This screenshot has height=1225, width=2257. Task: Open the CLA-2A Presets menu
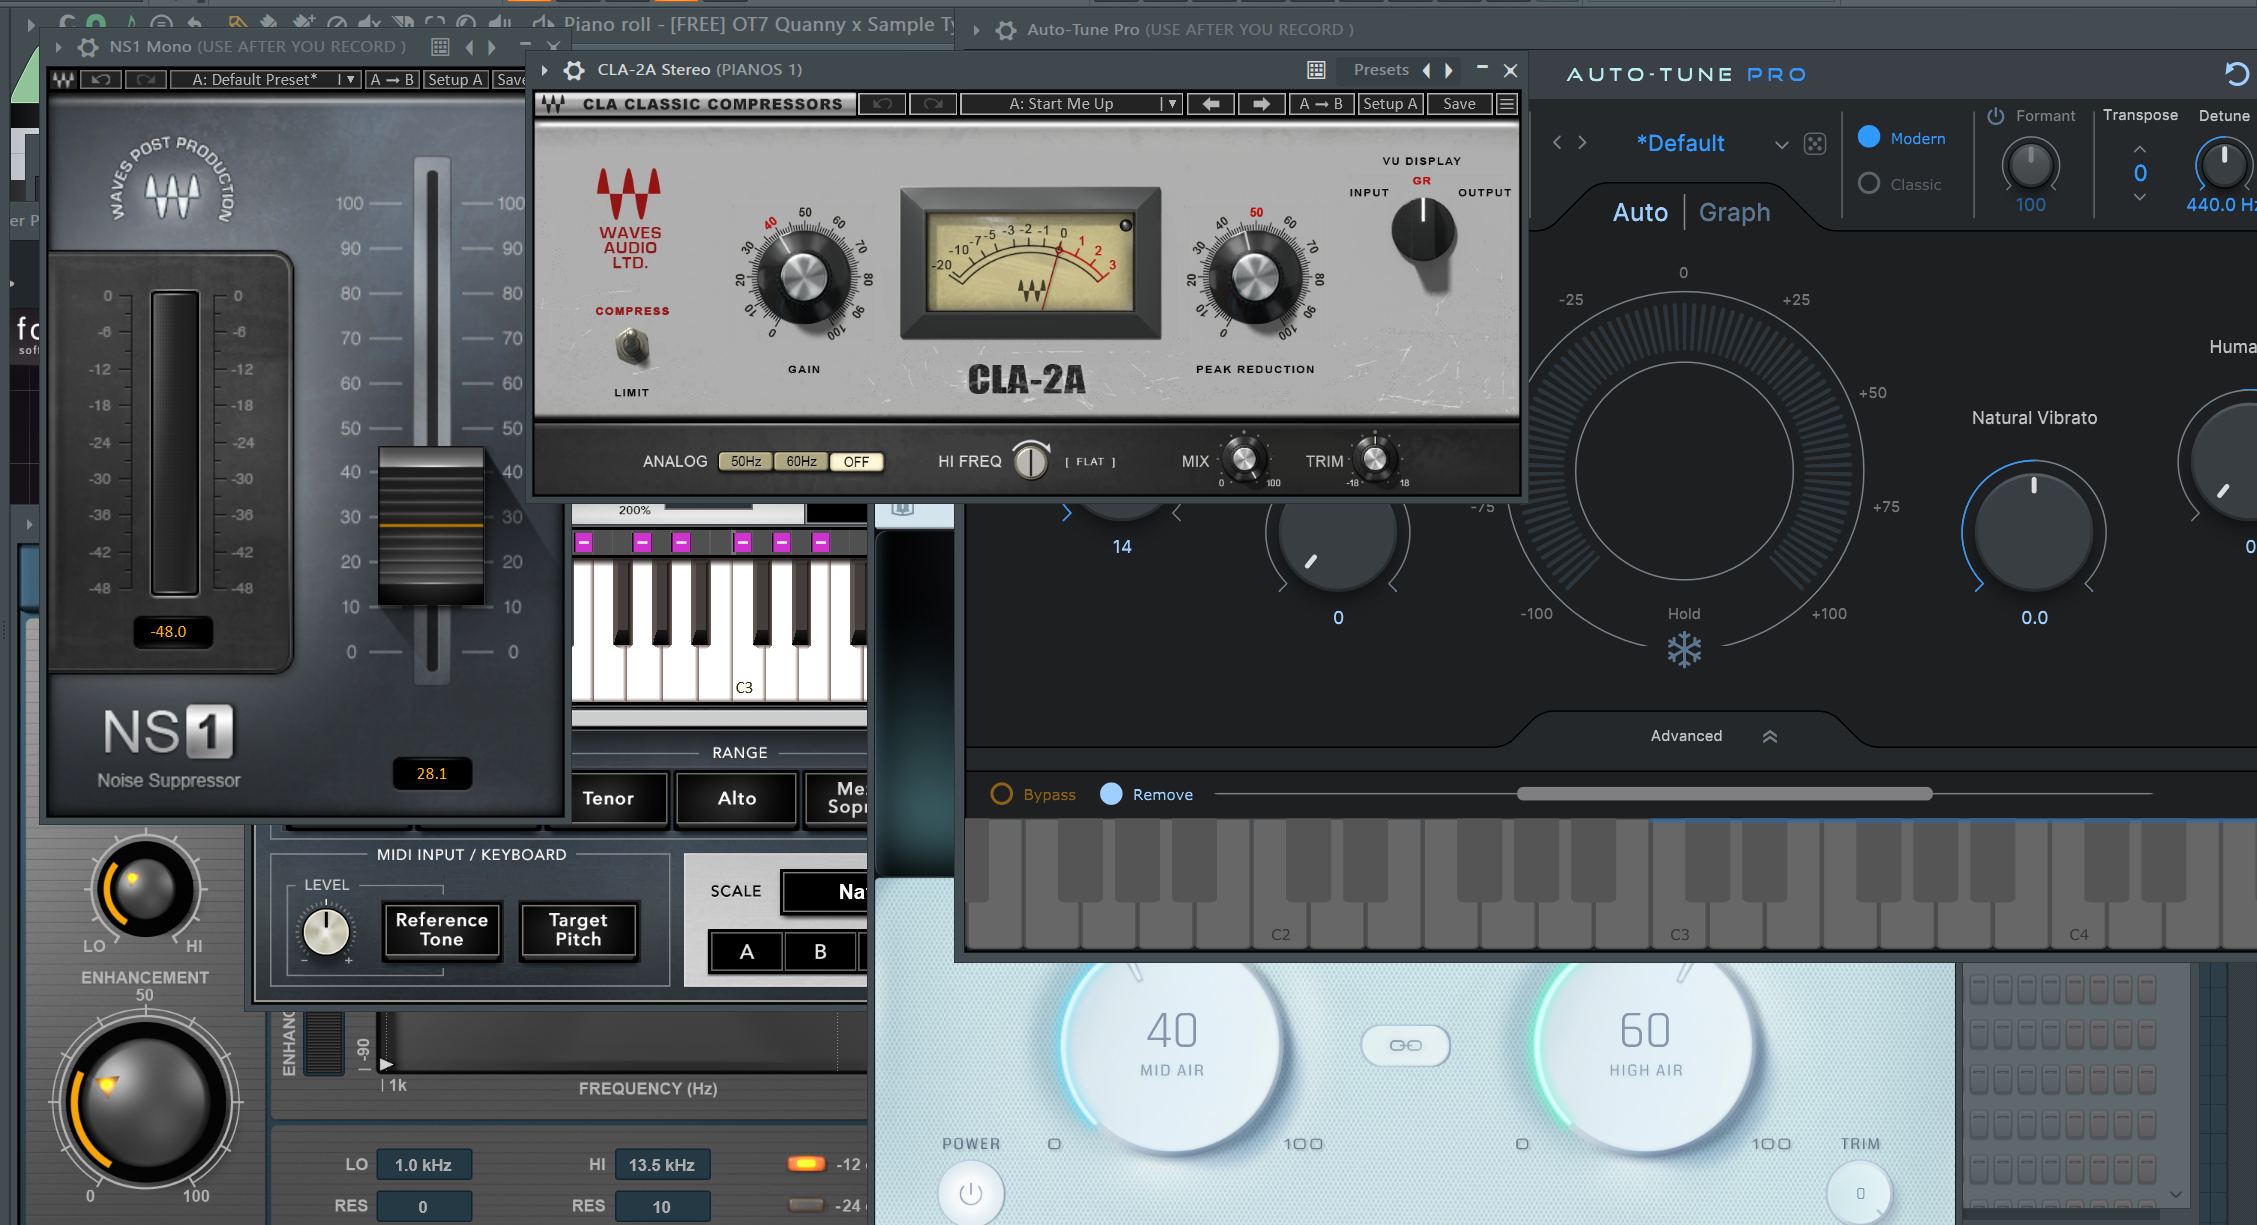1381,70
